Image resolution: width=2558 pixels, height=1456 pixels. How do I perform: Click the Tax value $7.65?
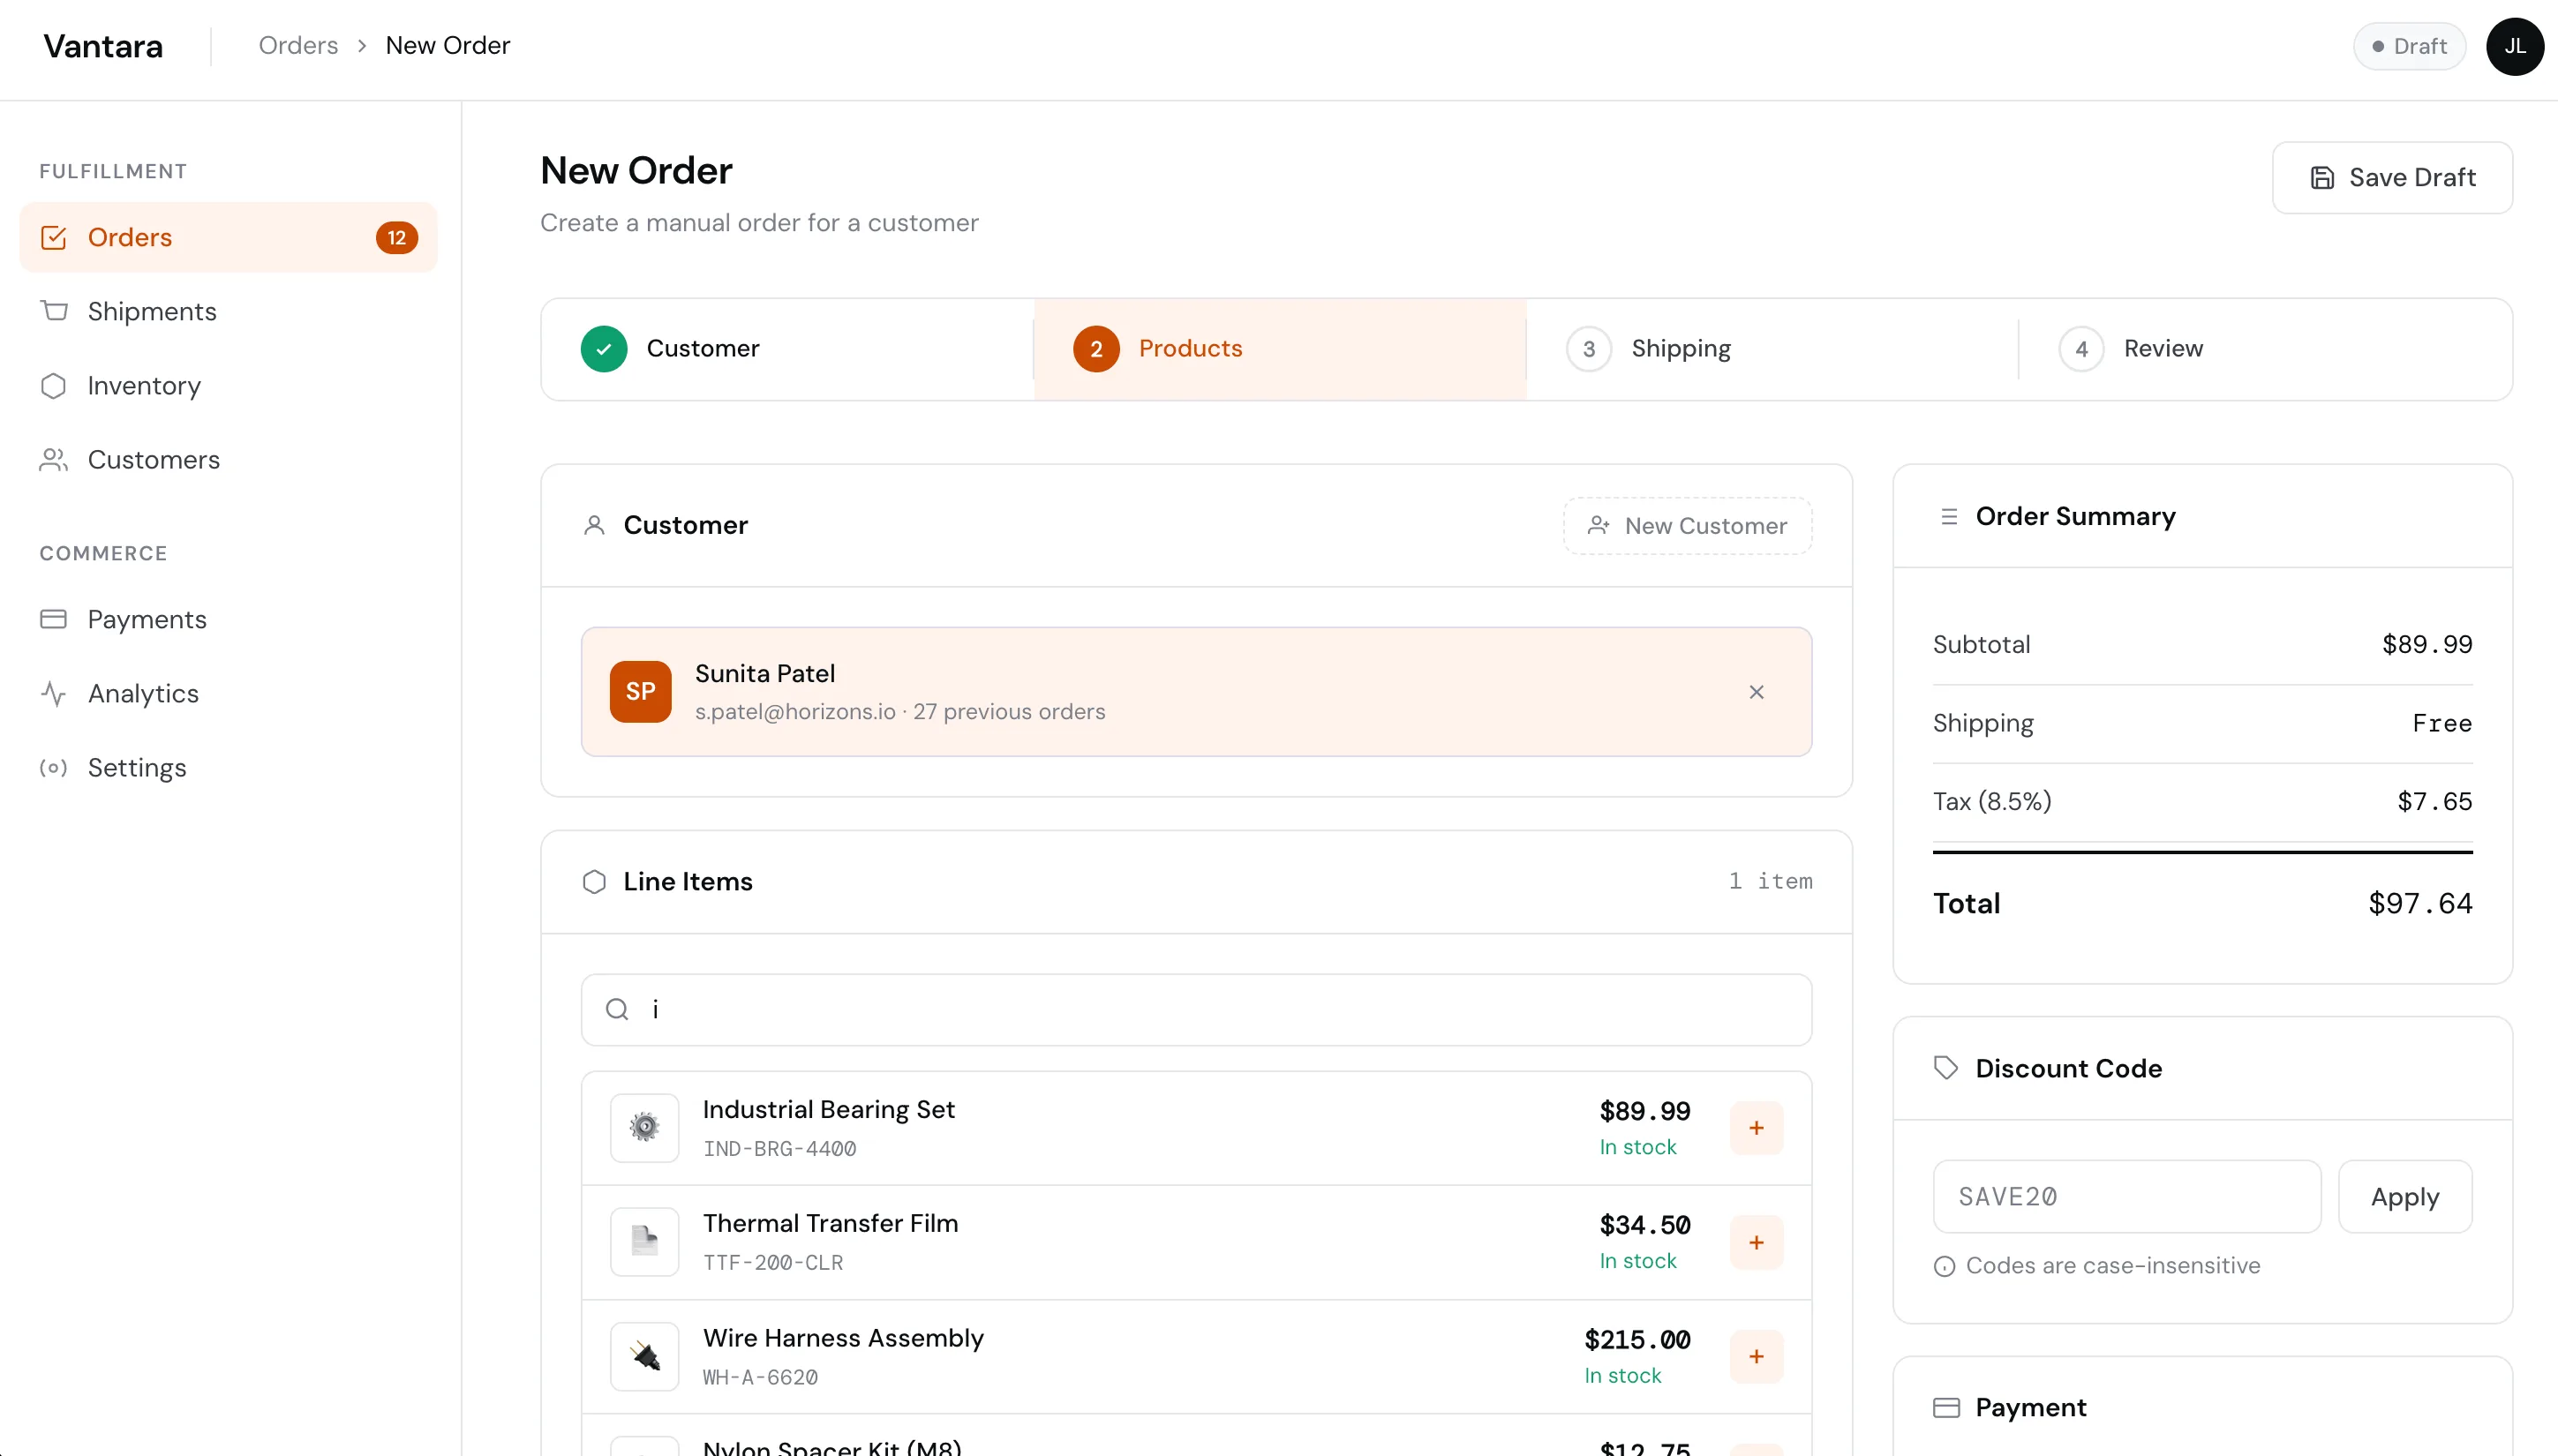2434,801
